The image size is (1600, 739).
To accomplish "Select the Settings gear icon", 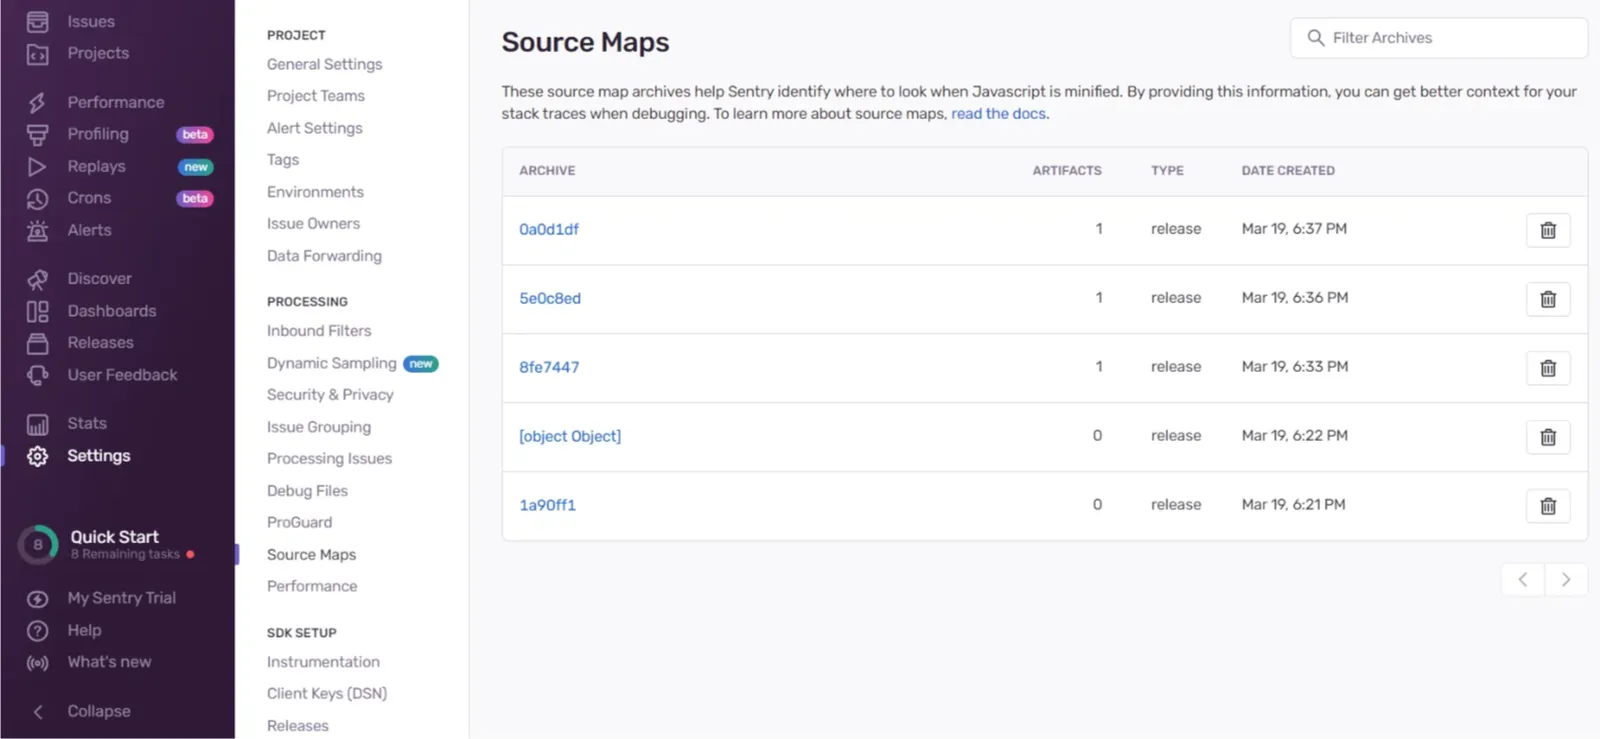I will [37, 456].
